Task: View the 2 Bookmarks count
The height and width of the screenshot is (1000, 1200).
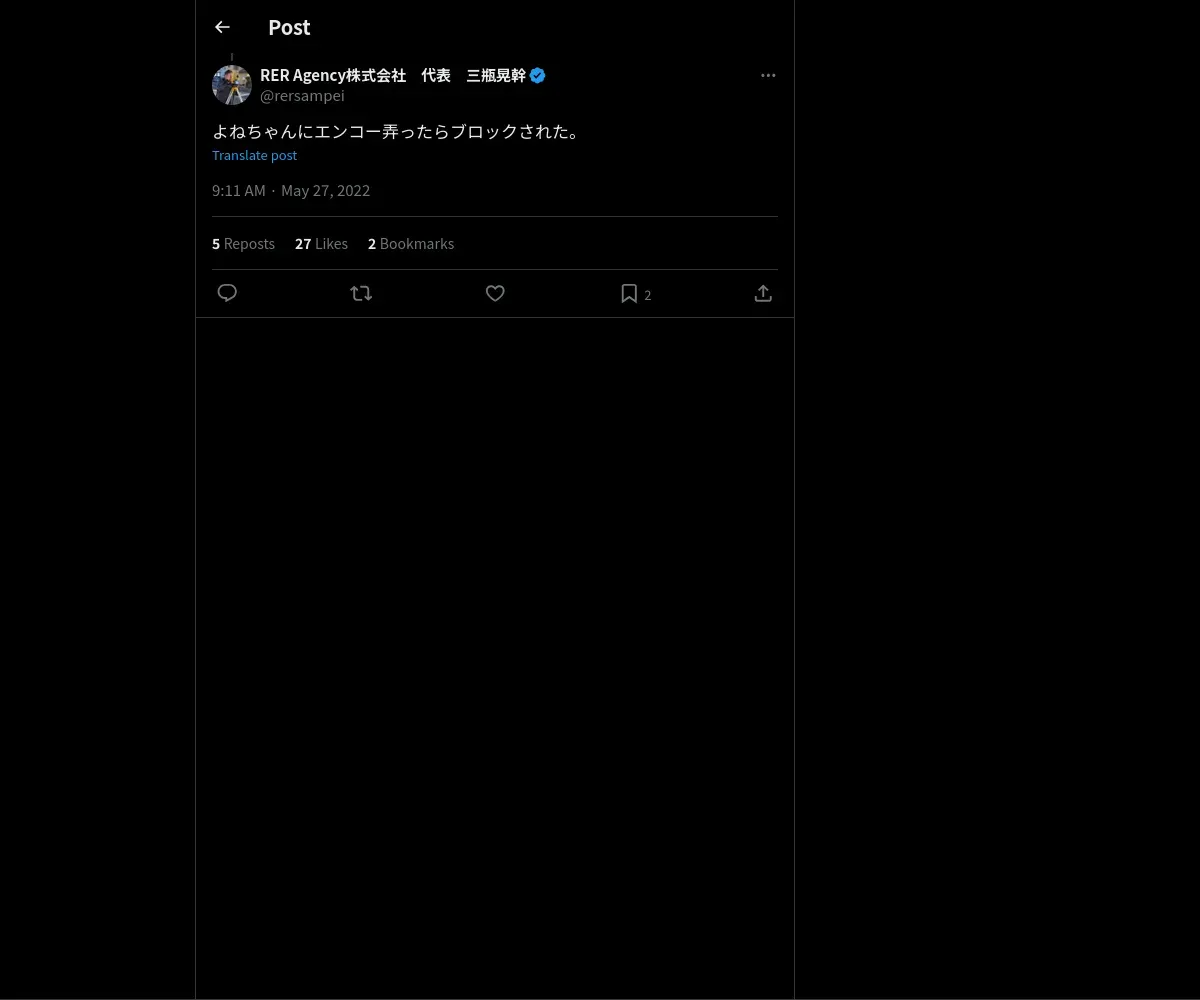Action: click(x=411, y=243)
